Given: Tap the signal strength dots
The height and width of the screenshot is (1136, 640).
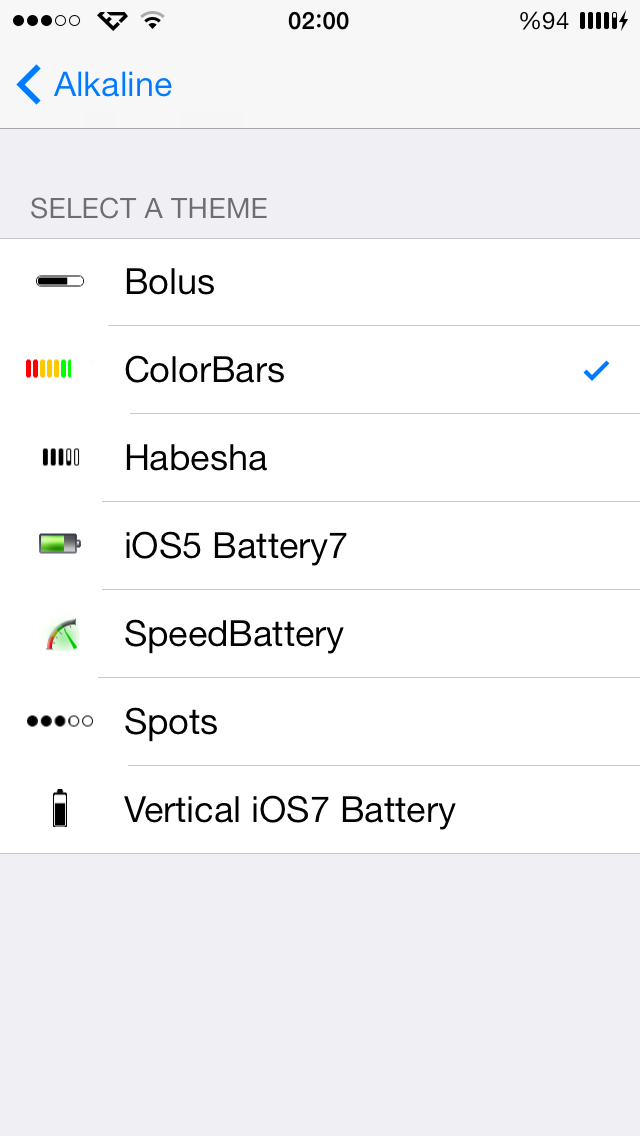Looking at the screenshot, I should [46, 20].
